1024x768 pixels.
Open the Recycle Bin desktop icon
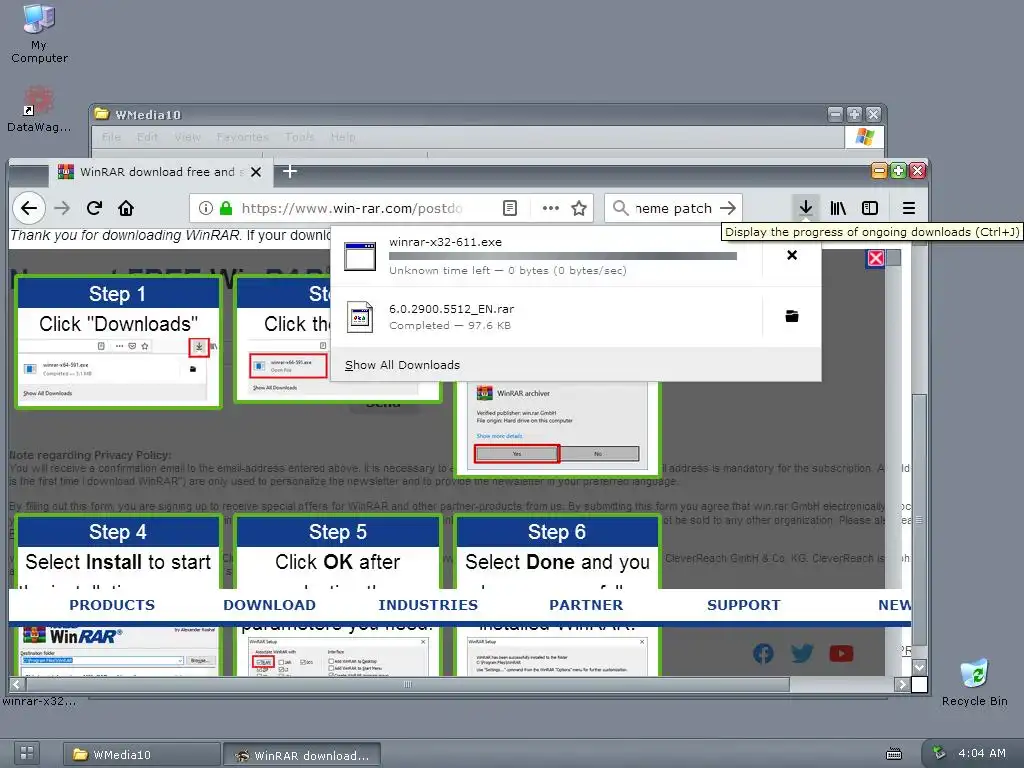pyautogui.click(x=975, y=682)
